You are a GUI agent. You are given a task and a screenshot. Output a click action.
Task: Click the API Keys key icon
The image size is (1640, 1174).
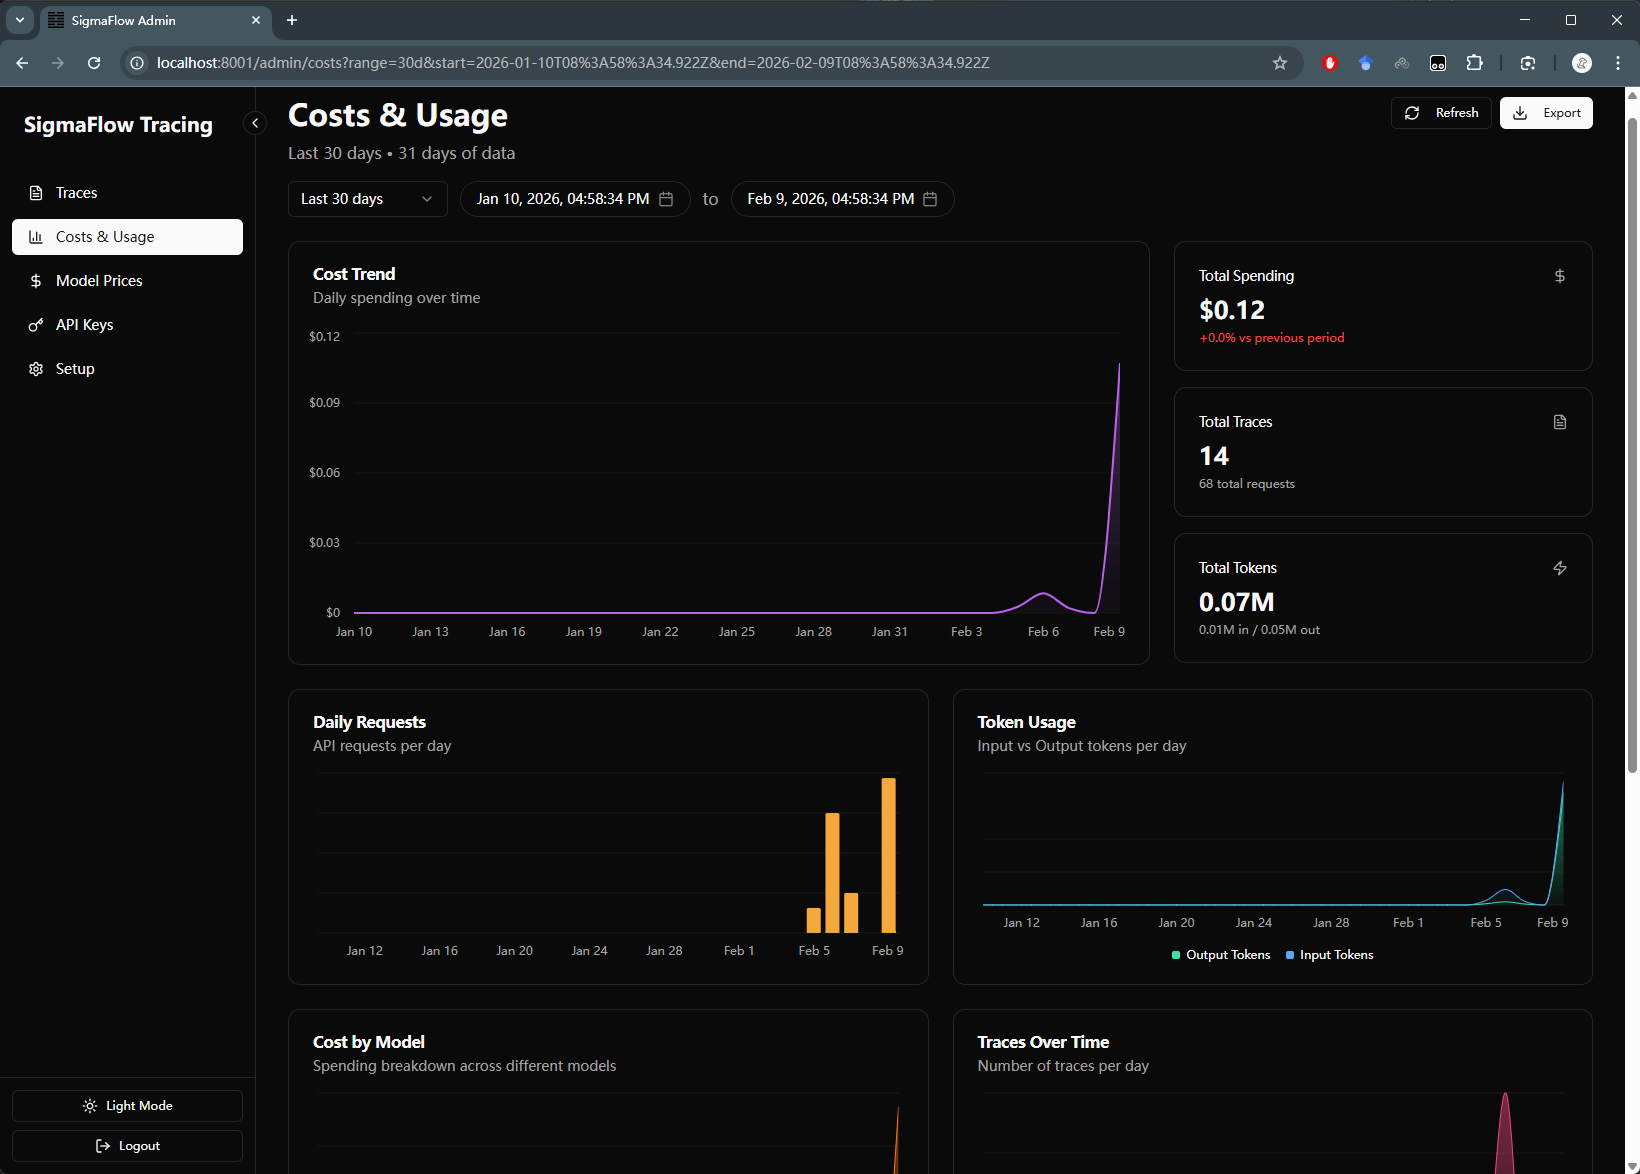click(36, 325)
